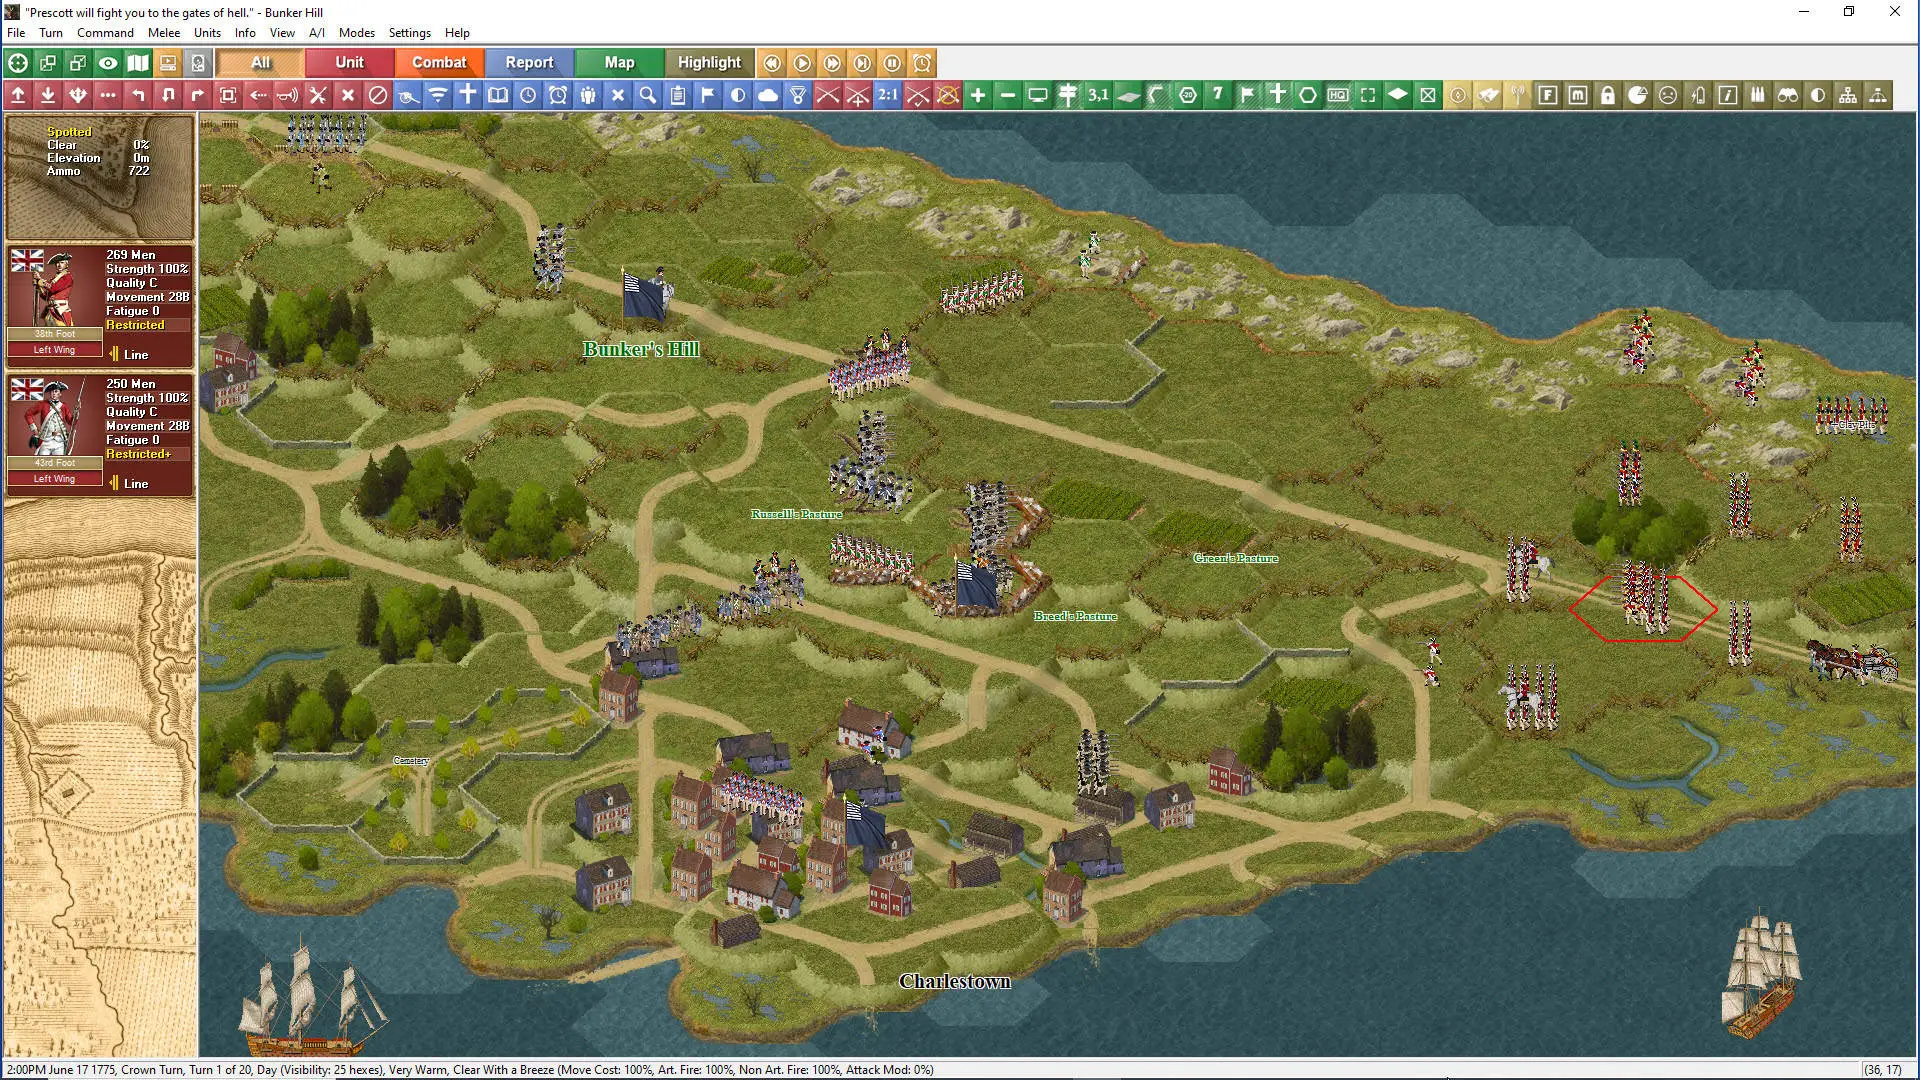This screenshot has height=1080, width=1920.
Task: Switch to the Combat toolbar tab
Action: coord(439,62)
